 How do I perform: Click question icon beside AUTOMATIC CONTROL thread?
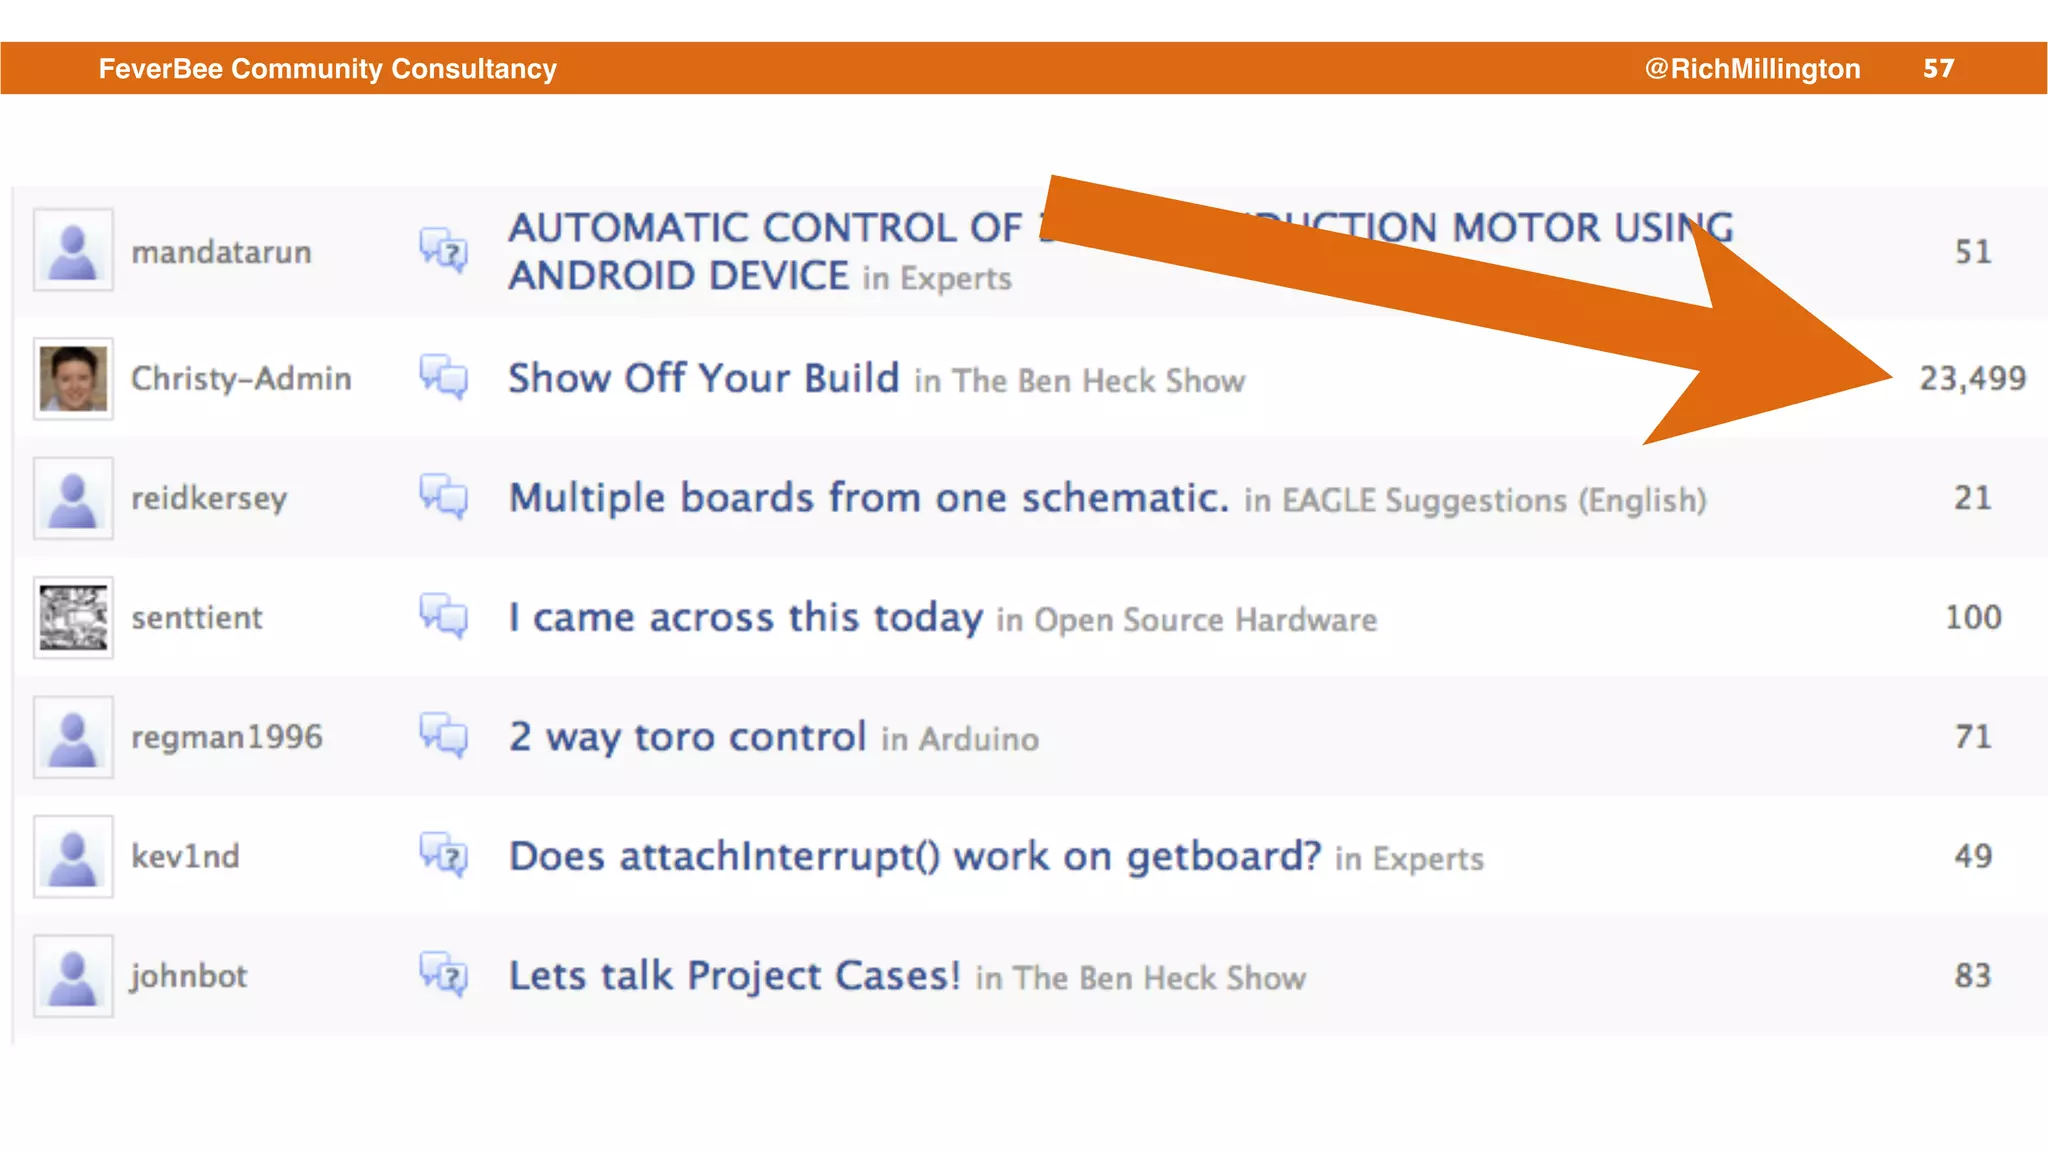coord(444,250)
